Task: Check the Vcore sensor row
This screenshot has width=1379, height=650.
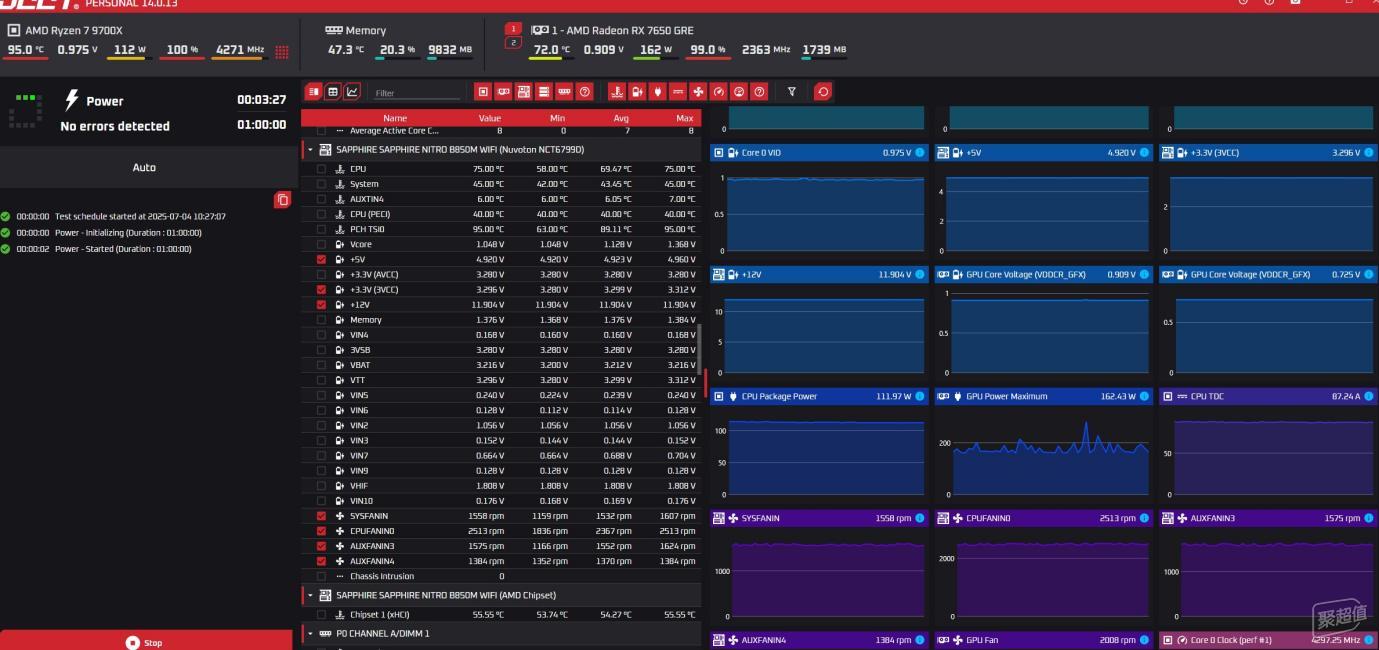Action: click(x=321, y=244)
